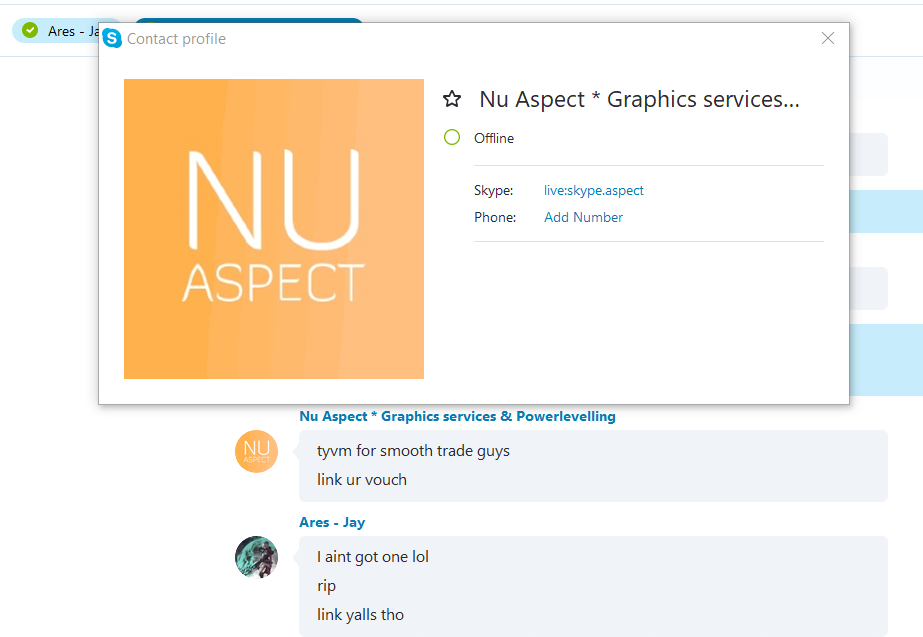Viewport: 923px width, 637px height.
Task: Click the Skype logo in the profile title bar
Action: [x=112, y=39]
